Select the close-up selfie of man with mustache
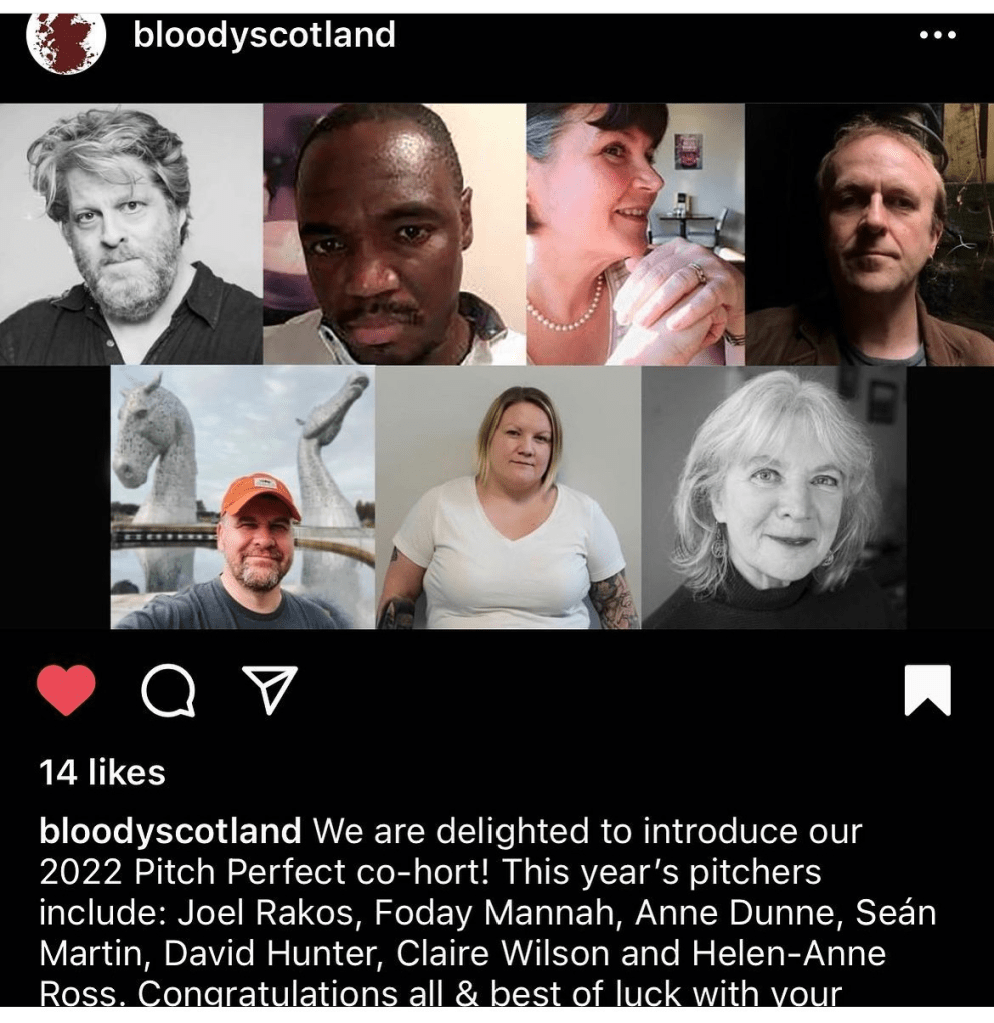 (395, 234)
